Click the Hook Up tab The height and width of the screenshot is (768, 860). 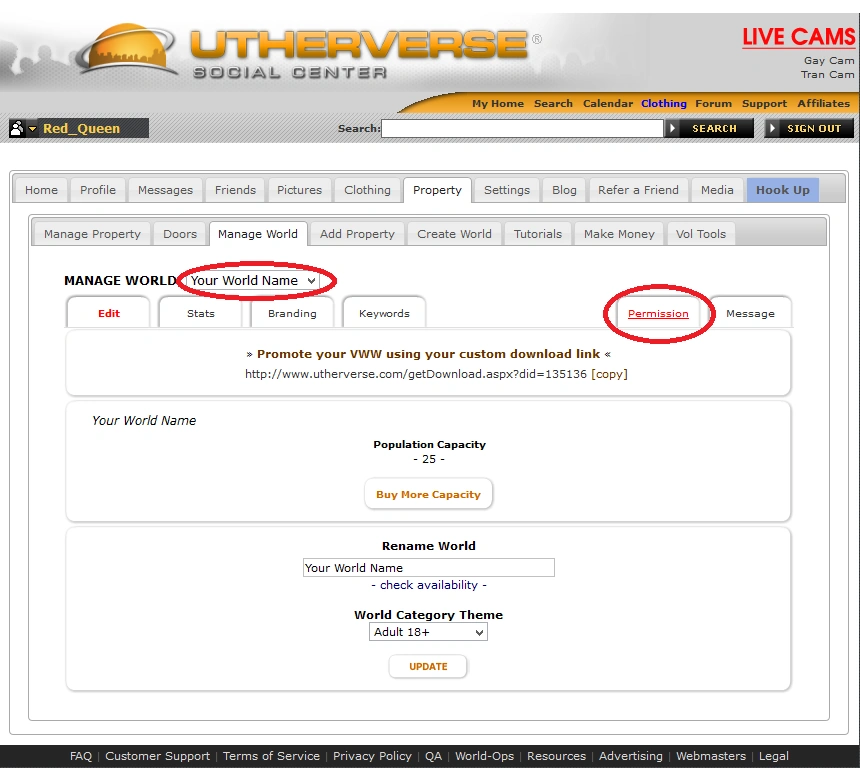783,190
